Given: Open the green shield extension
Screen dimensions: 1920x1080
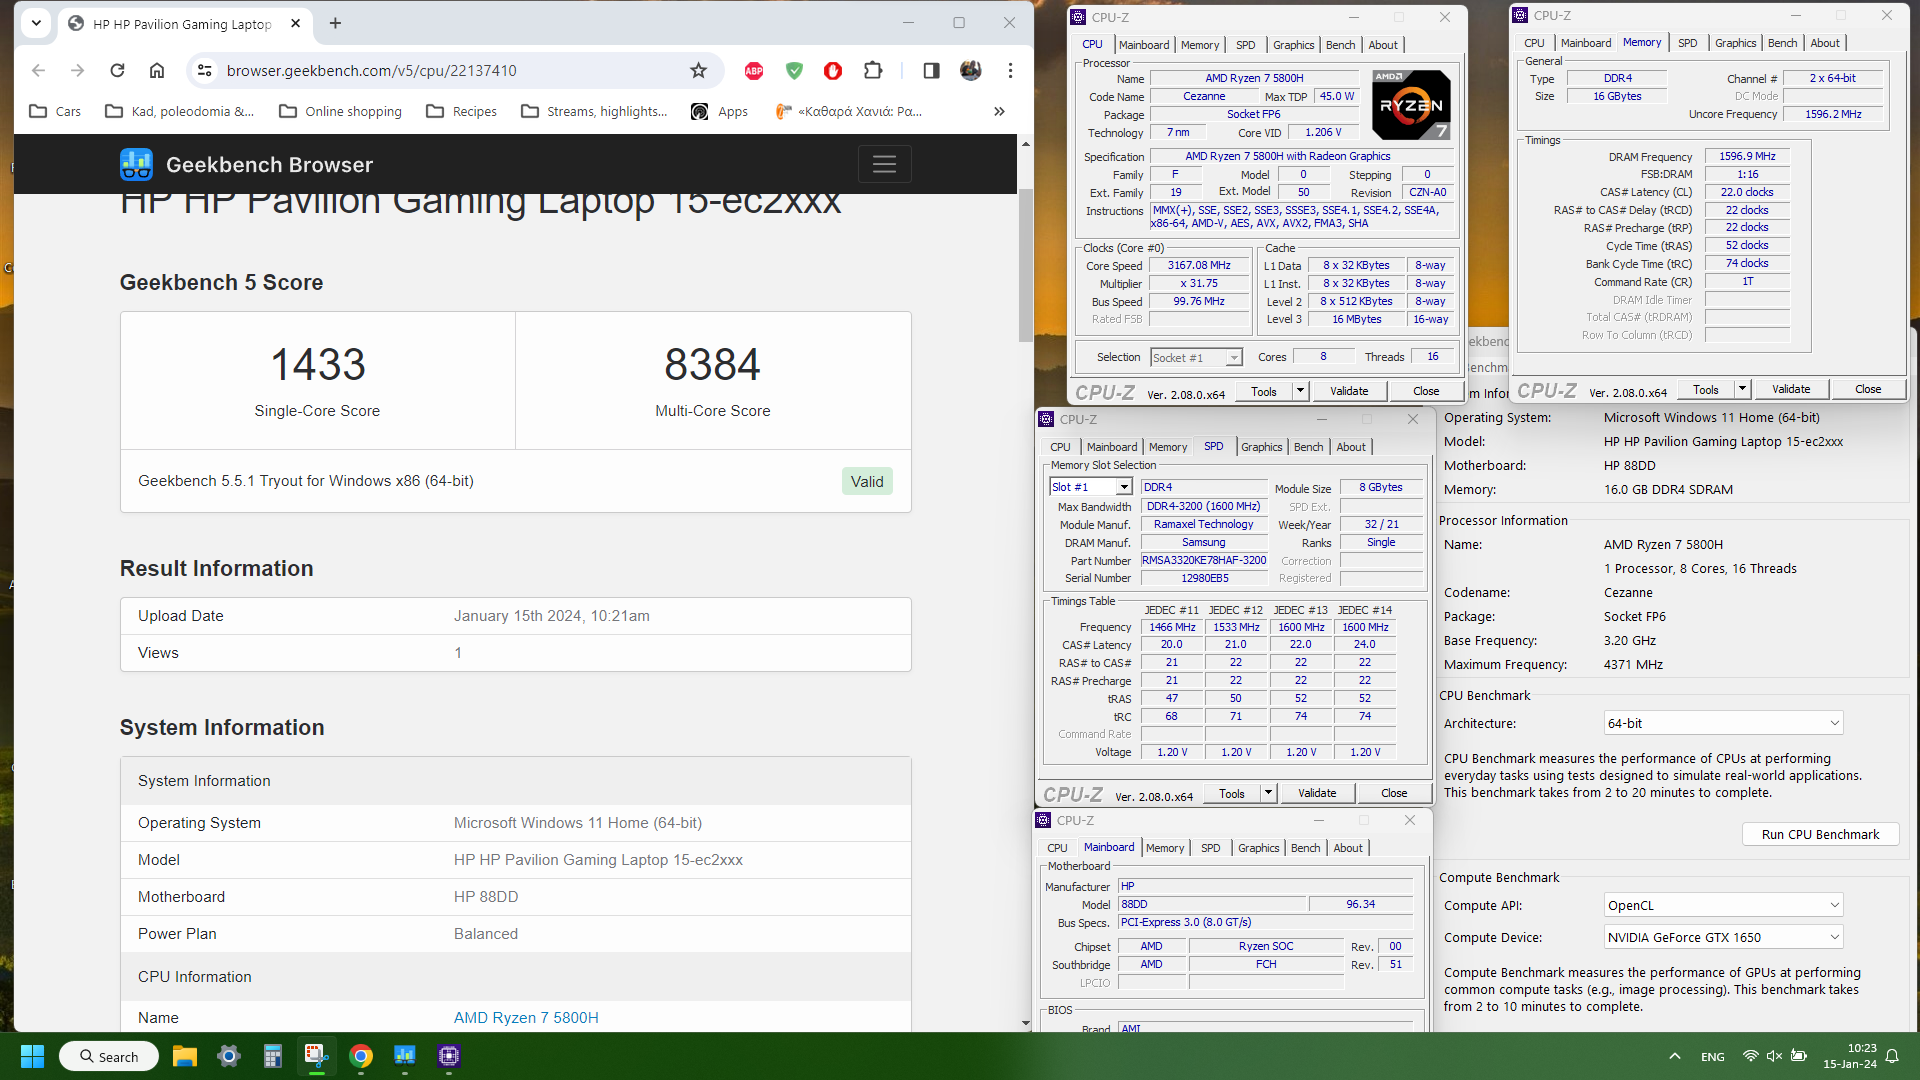Looking at the screenshot, I should [x=794, y=70].
